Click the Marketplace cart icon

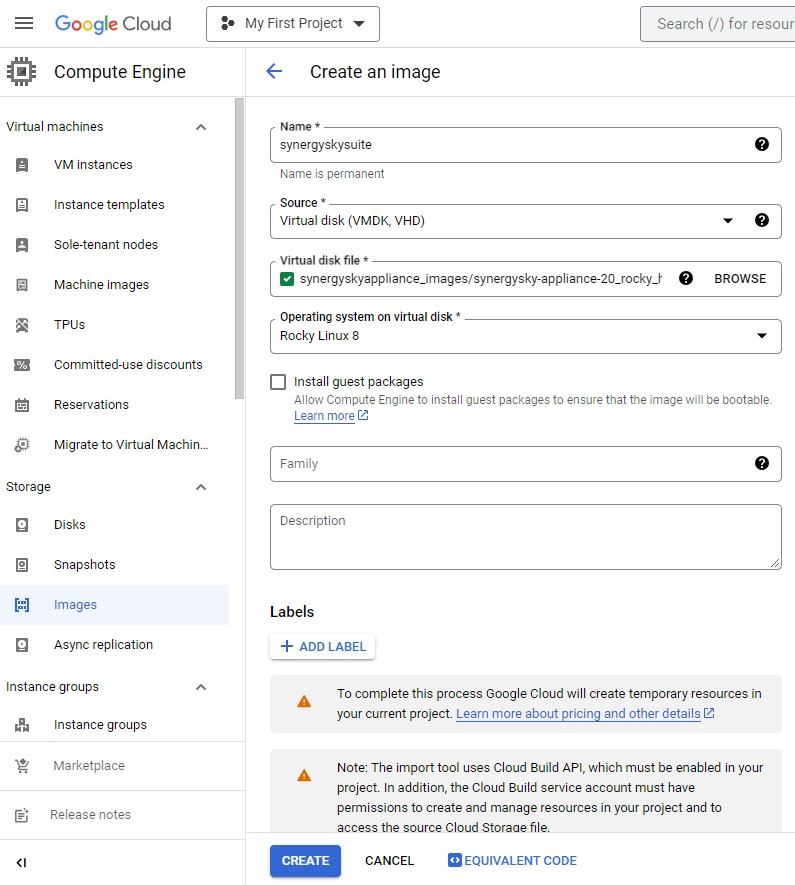[22, 765]
